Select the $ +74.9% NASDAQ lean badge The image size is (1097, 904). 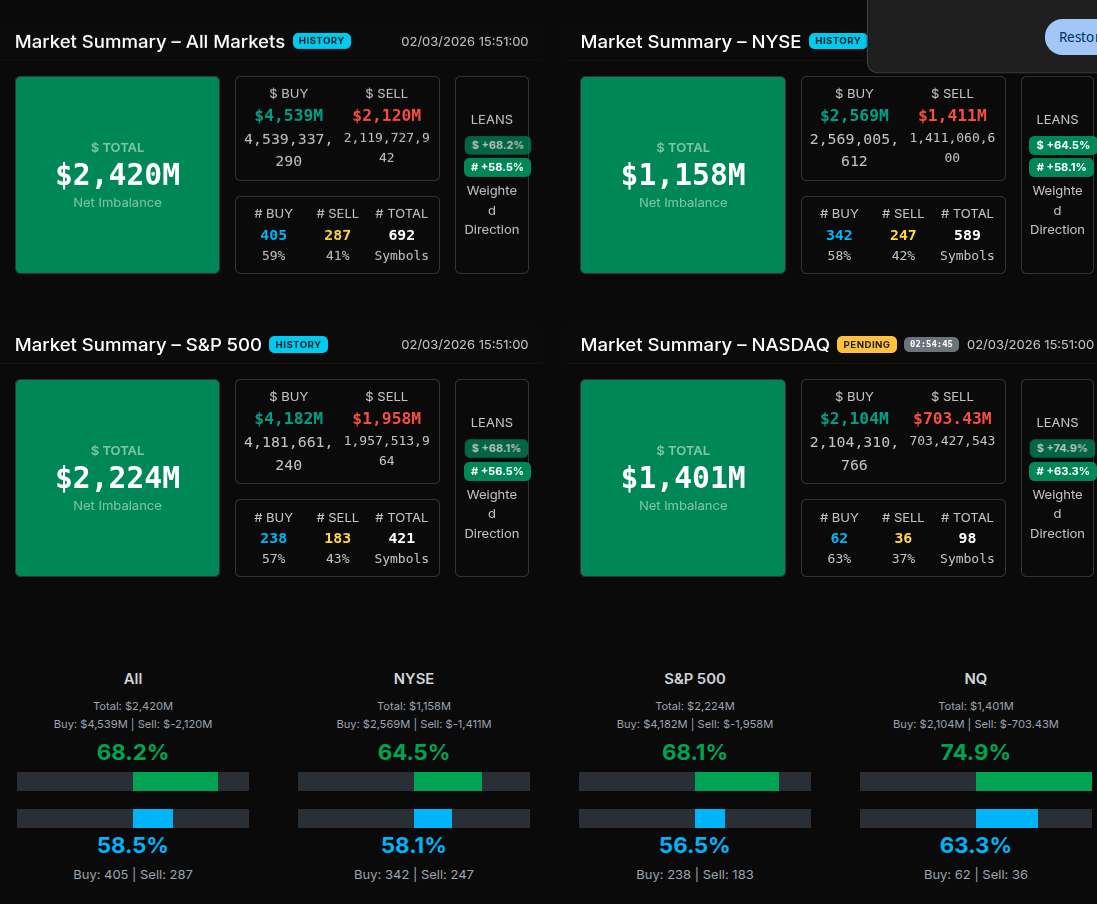click(1063, 448)
